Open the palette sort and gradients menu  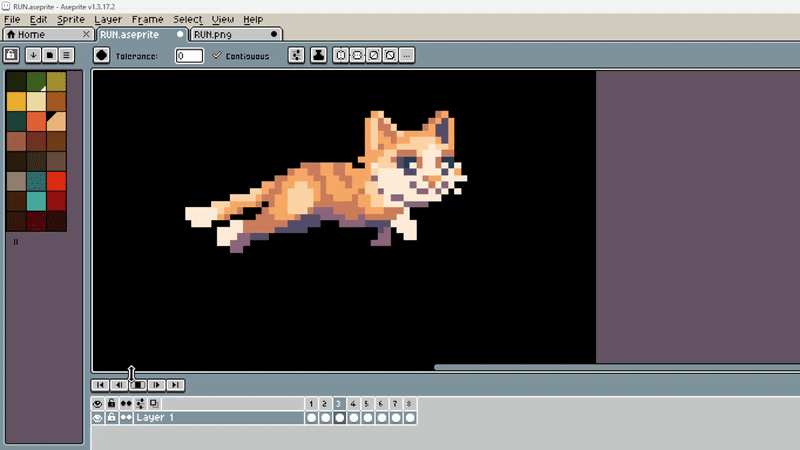(33, 55)
